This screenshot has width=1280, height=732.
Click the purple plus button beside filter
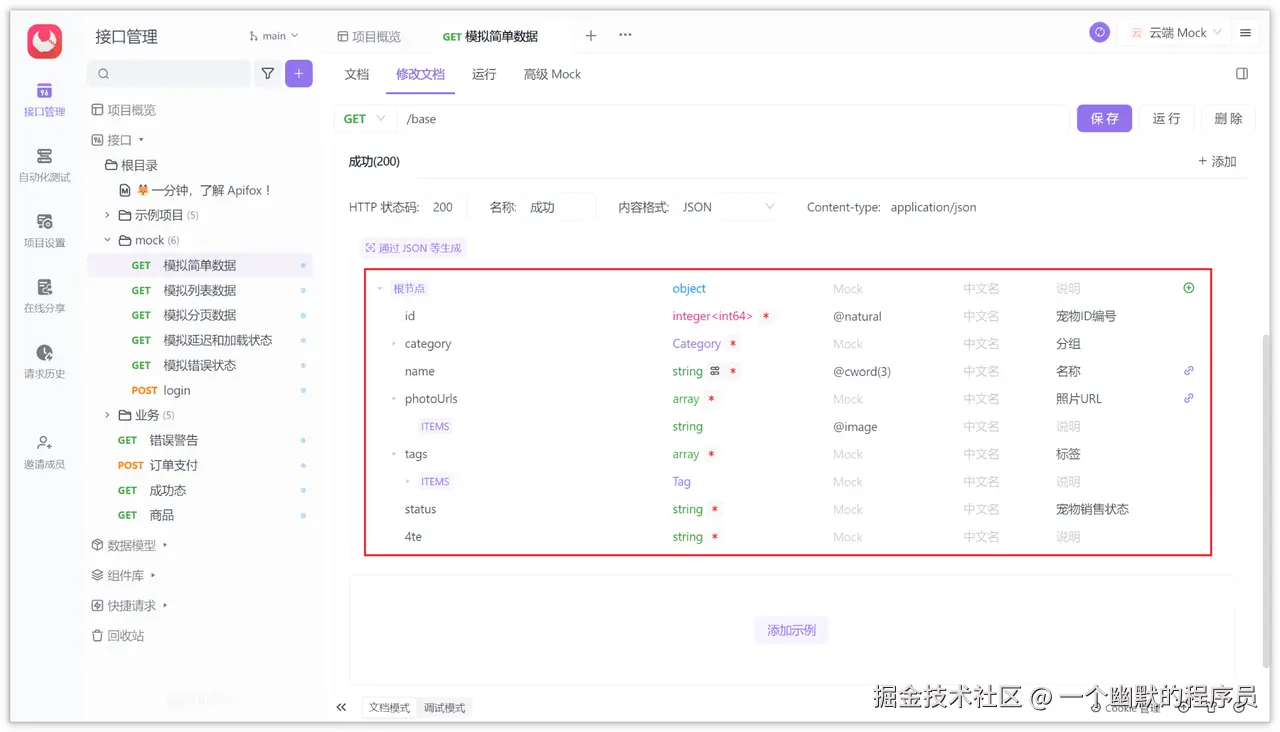tap(298, 73)
